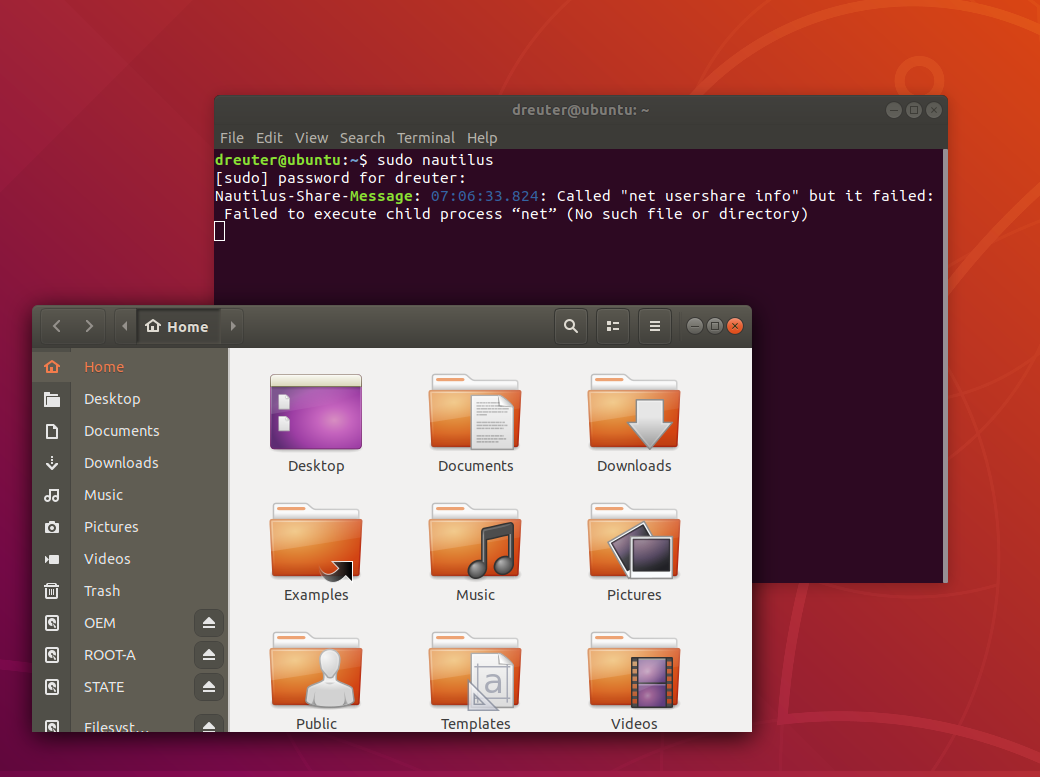Screen dimensions: 1040x777
Task: Select the Public folder icon
Action: (316, 670)
